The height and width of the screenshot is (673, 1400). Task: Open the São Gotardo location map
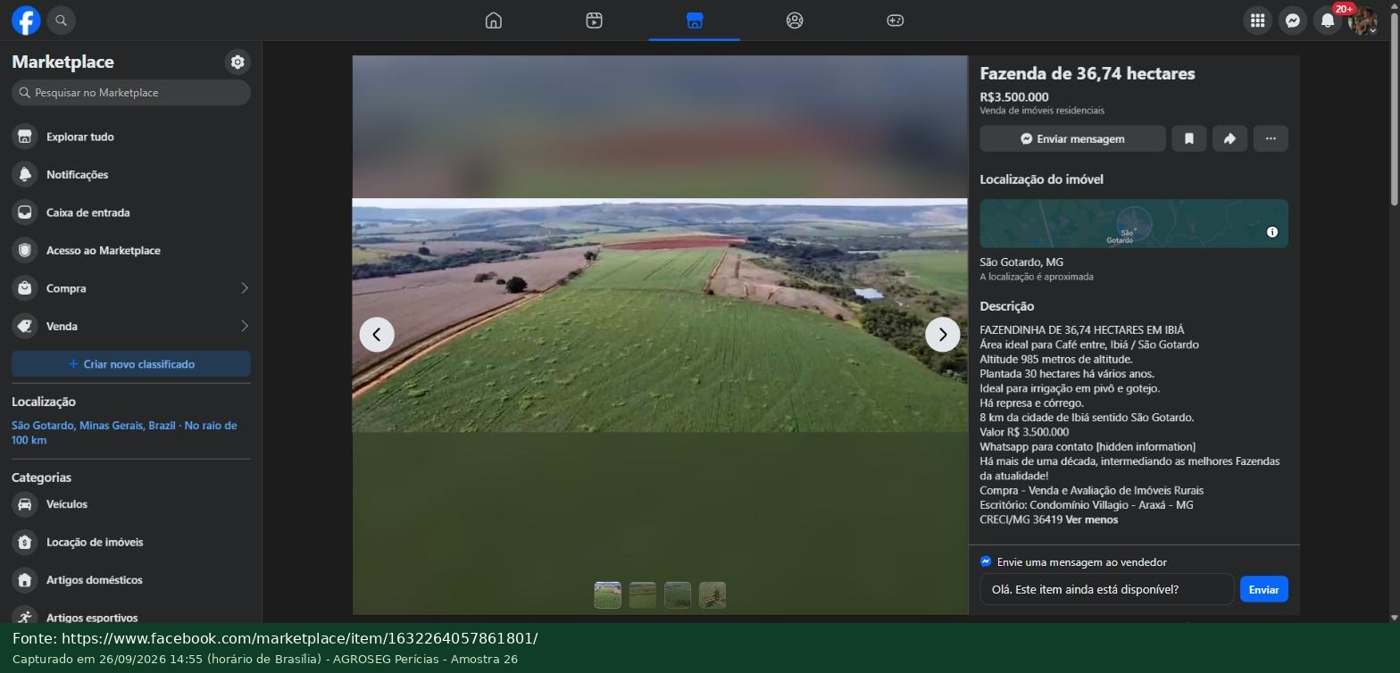coord(1134,223)
